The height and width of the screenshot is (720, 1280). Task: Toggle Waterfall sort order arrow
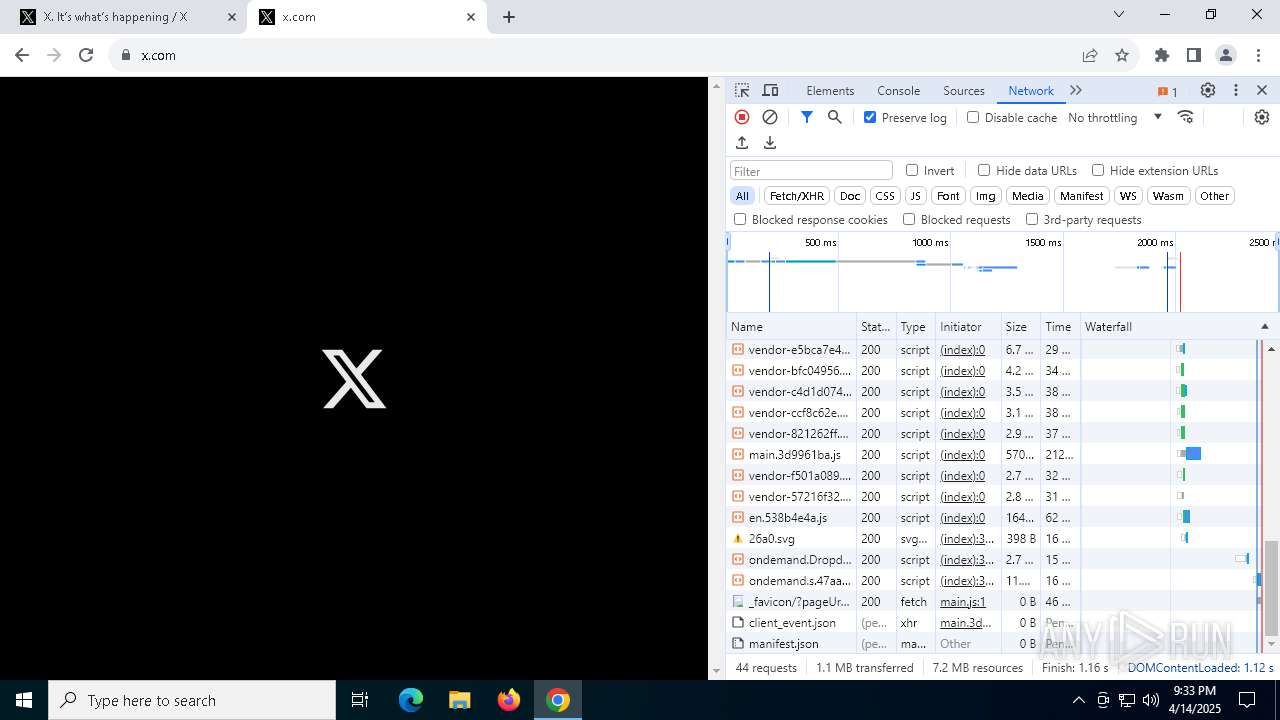pyautogui.click(x=1264, y=327)
